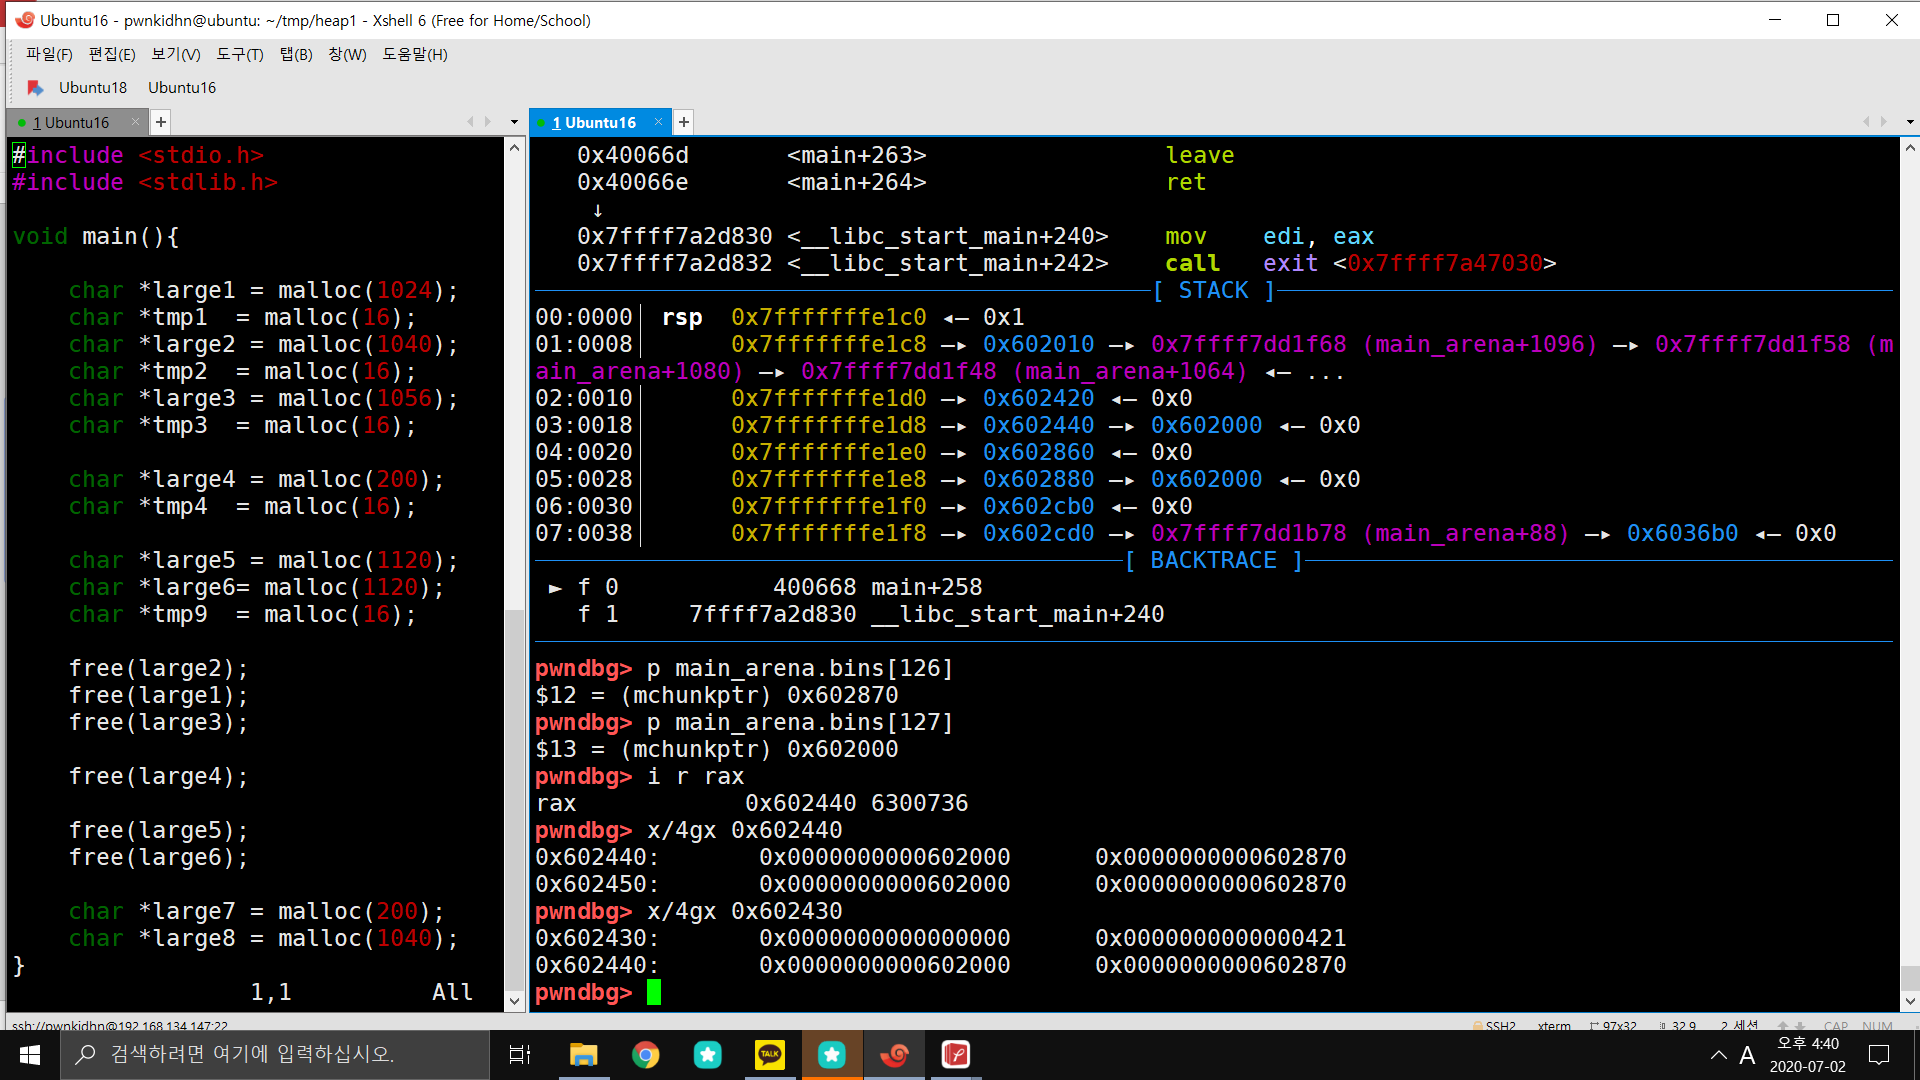
Task: Open Google Chrome from the taskbar
Action: [646, 1055]
